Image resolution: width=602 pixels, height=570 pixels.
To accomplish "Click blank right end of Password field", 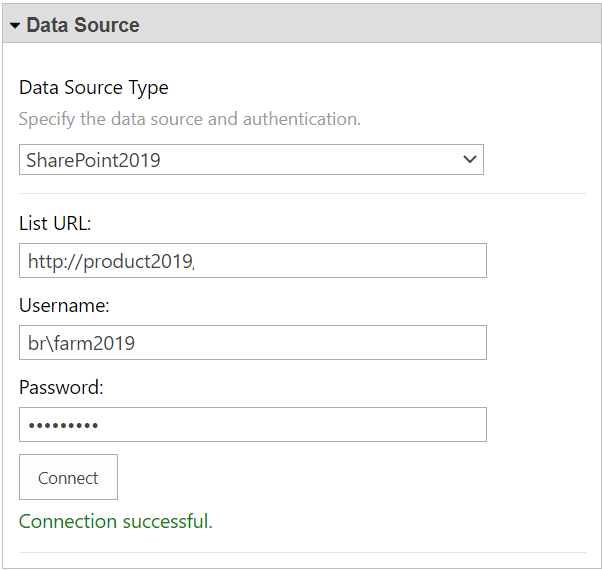I will (x=440, y=425).
